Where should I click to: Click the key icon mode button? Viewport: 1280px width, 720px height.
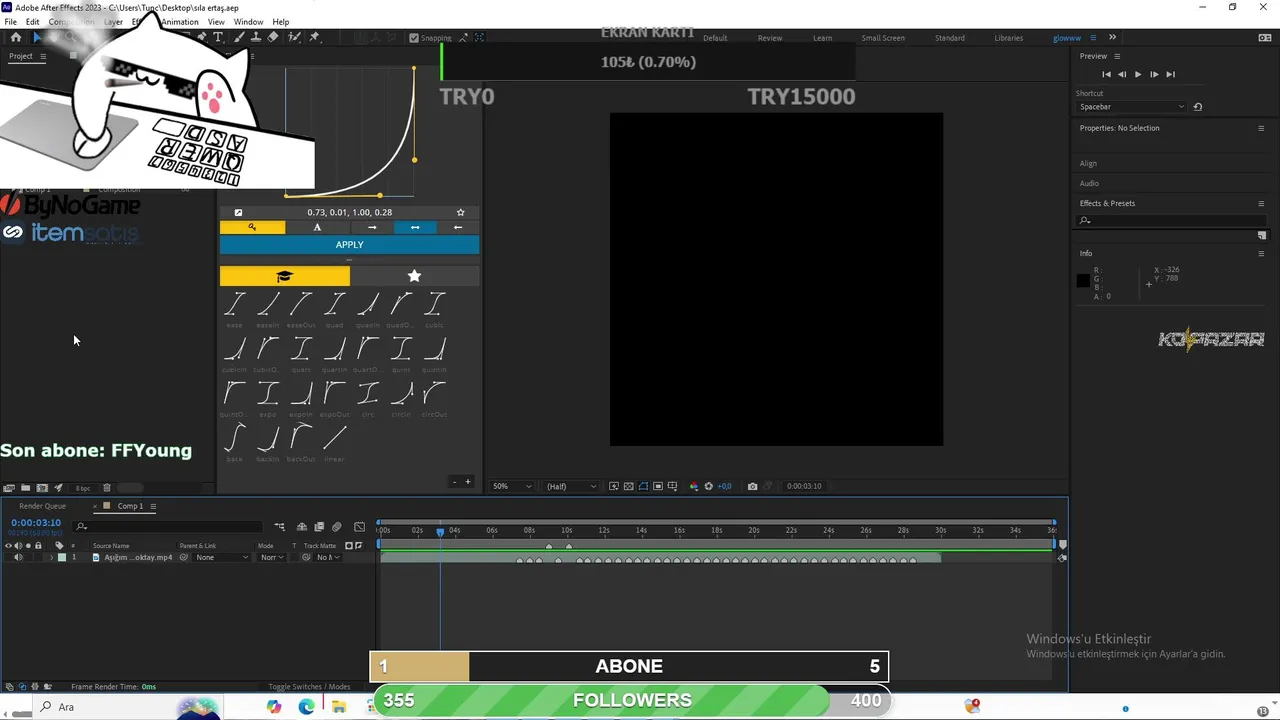point(252,227)
